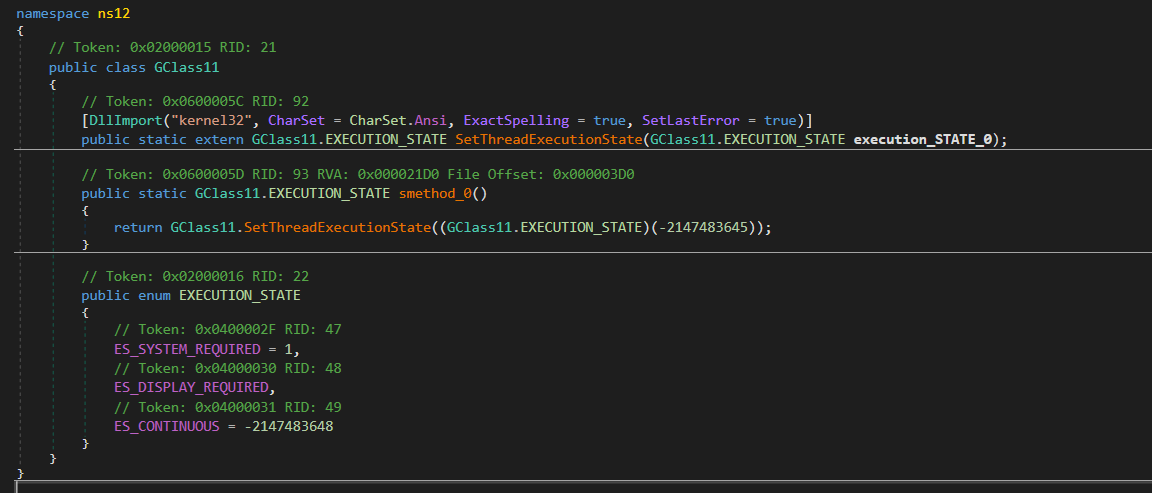Viewport: 1152px width, 493px height.
Task: Click the RVA 0x000021D0 token comment
Action: pyautogui.click(x=357, y=174)
